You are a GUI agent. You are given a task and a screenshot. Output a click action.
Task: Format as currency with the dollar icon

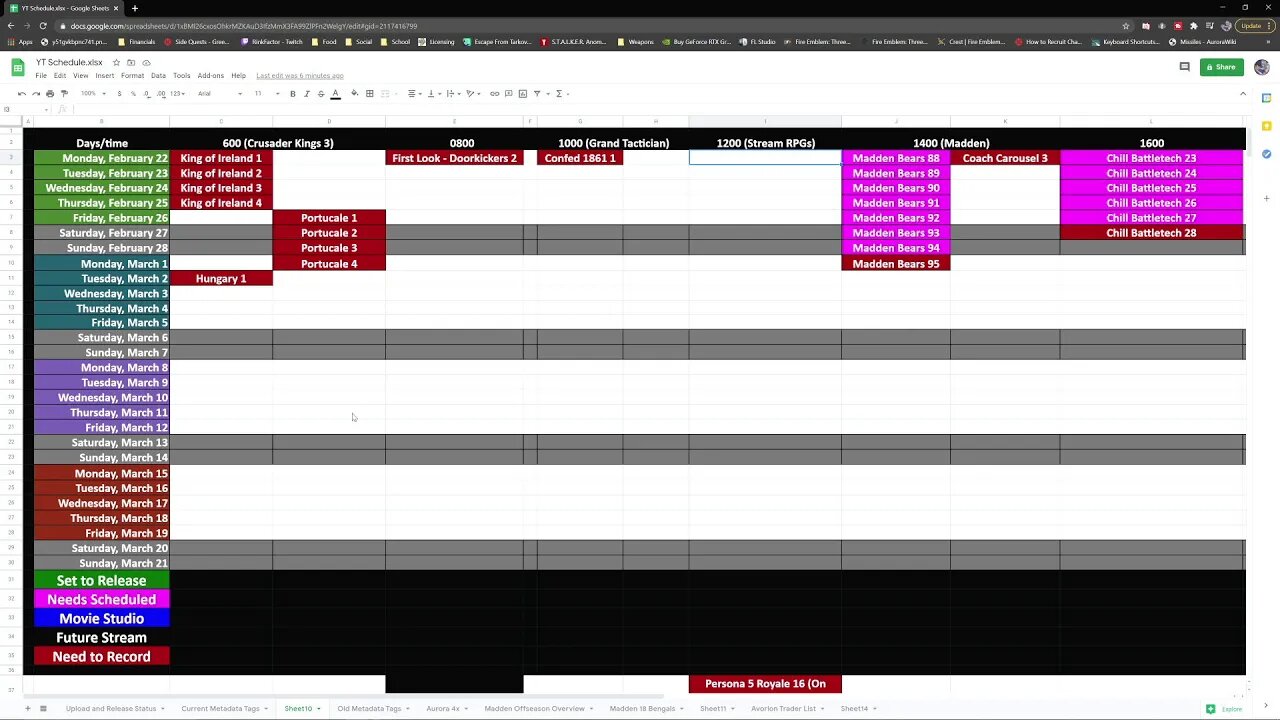click(x=119, y=93)
